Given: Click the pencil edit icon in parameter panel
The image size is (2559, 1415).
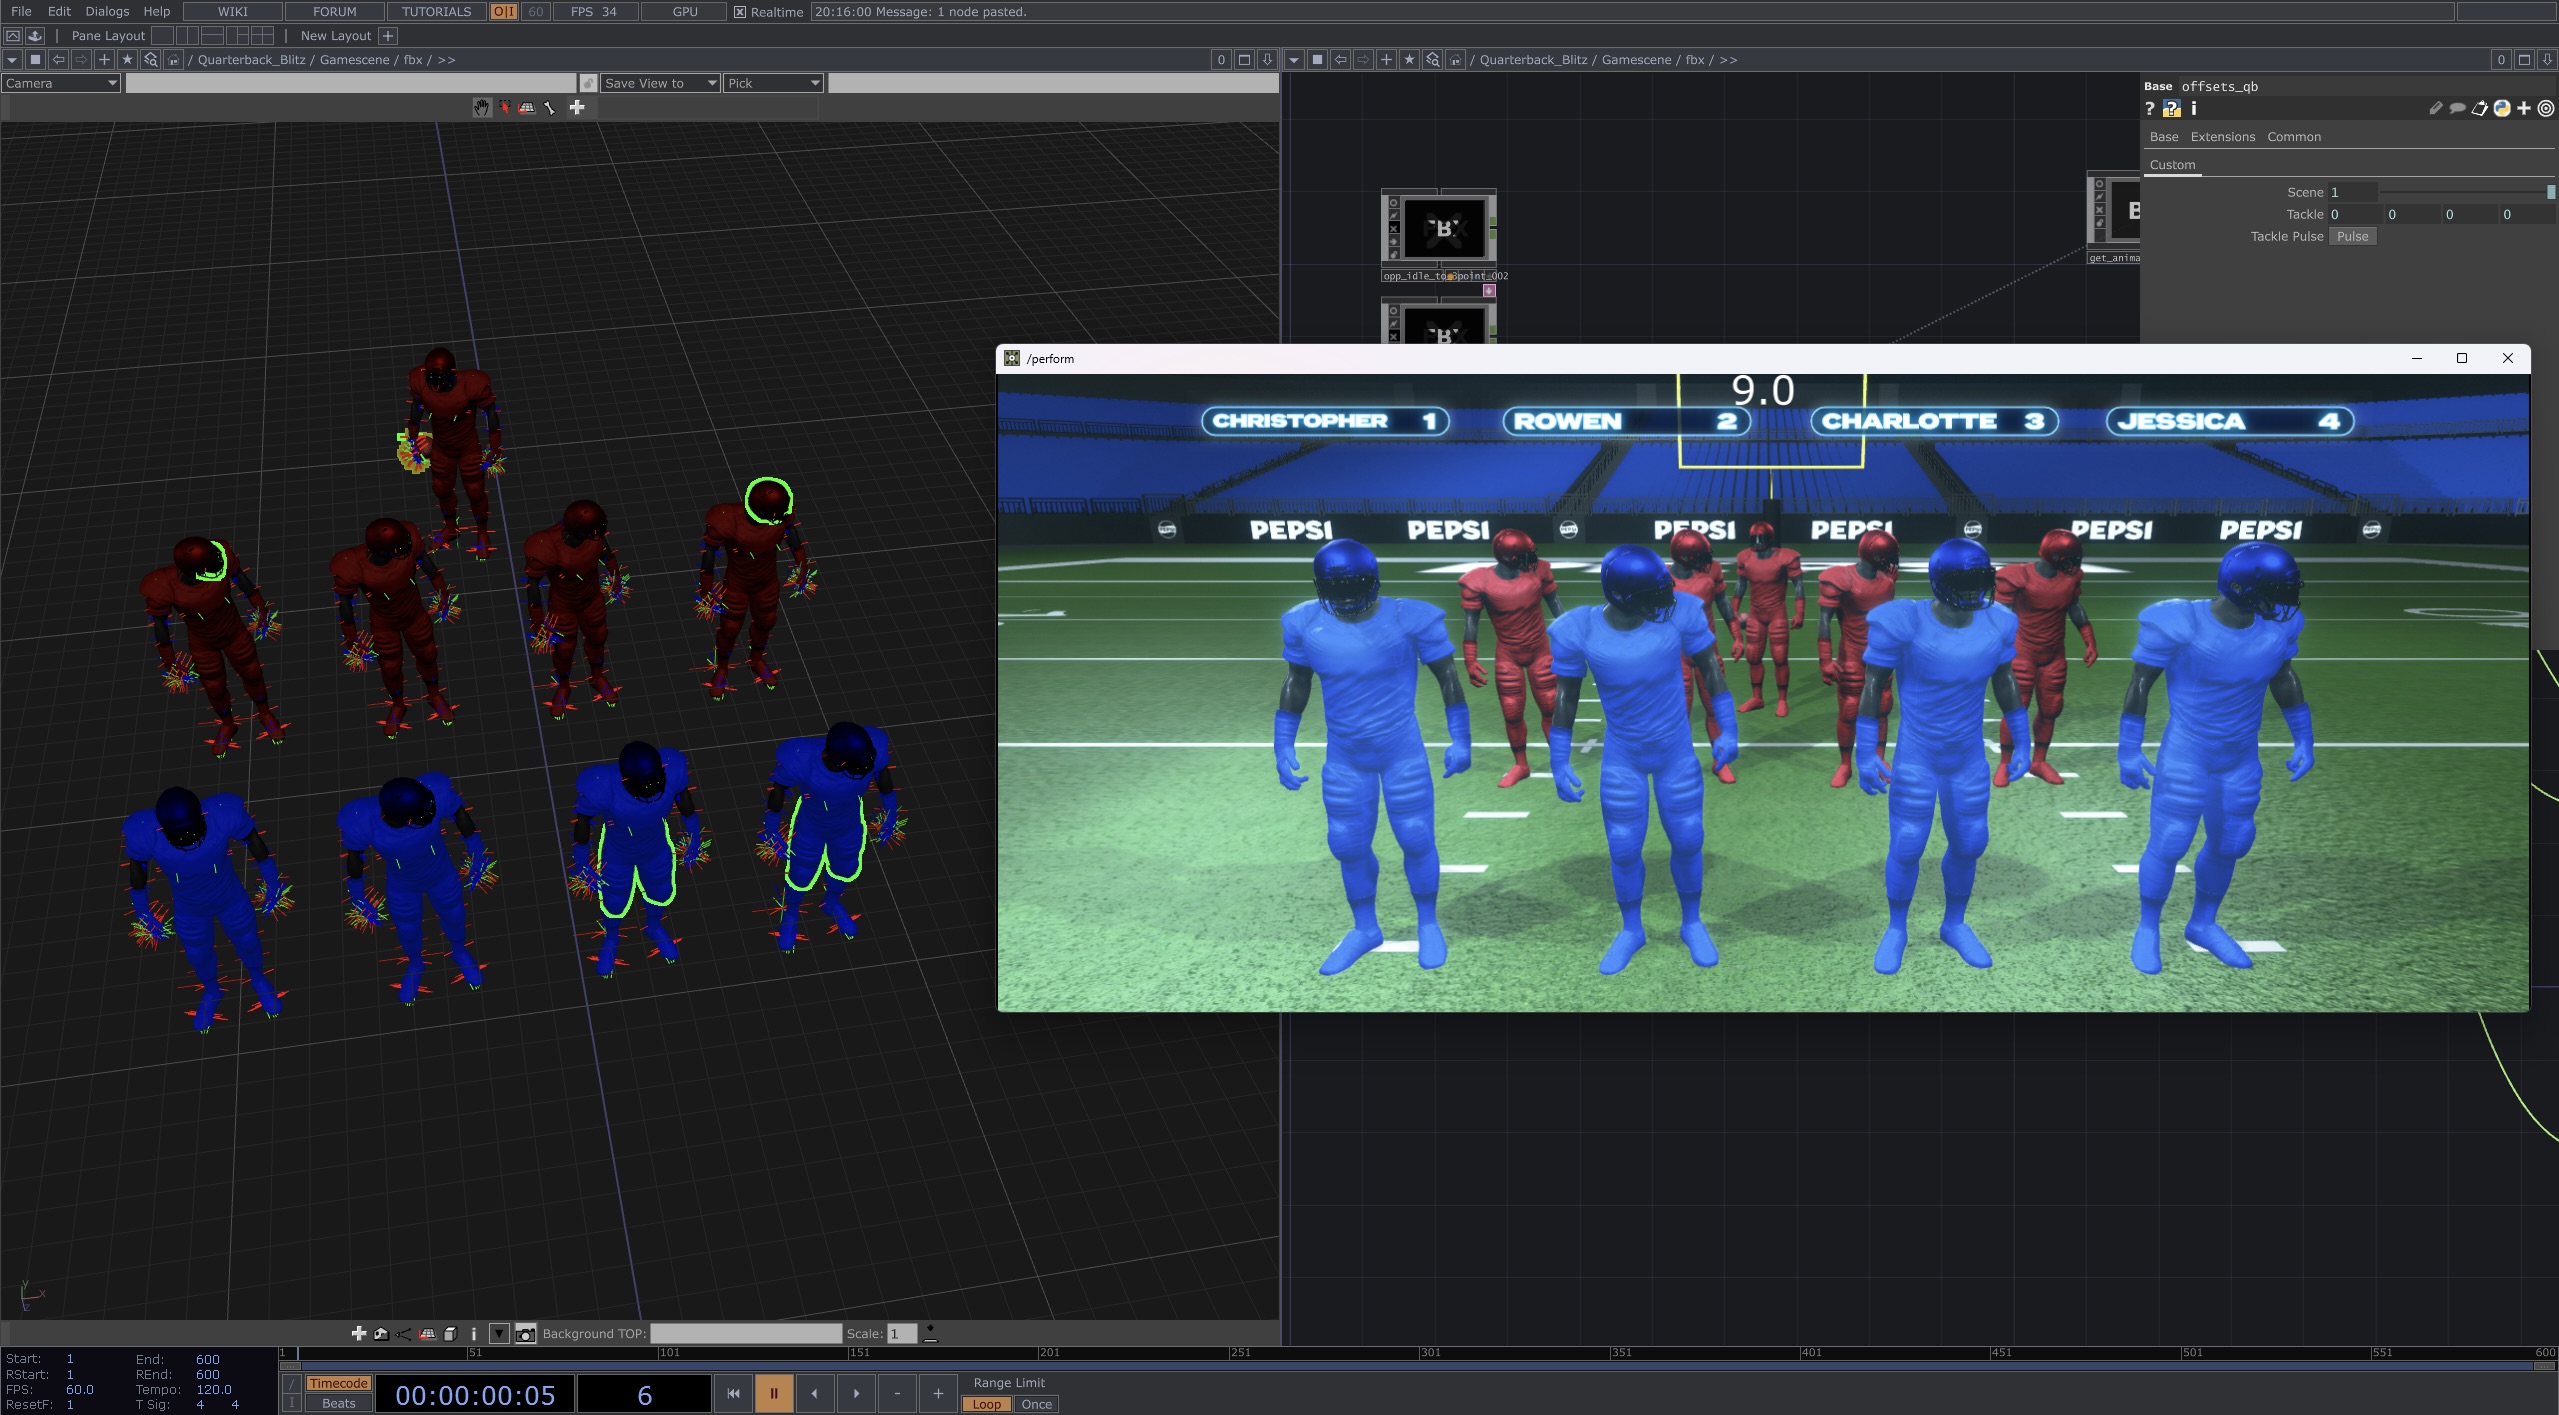Looking at the screenshot, I should click(2436, 108).
